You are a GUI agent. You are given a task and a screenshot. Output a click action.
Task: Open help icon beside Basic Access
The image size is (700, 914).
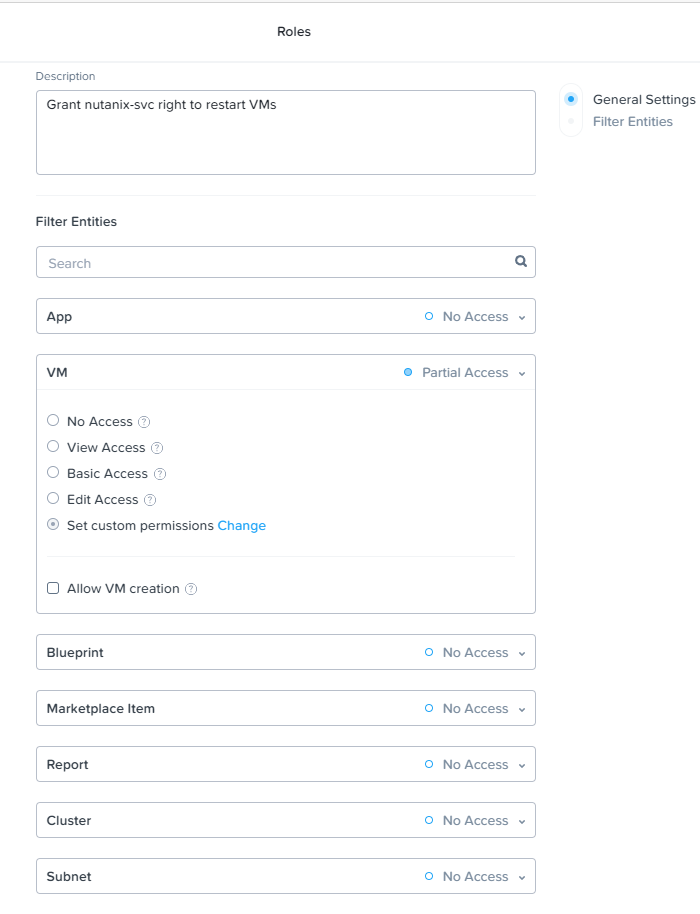click(x=160, y=474)
